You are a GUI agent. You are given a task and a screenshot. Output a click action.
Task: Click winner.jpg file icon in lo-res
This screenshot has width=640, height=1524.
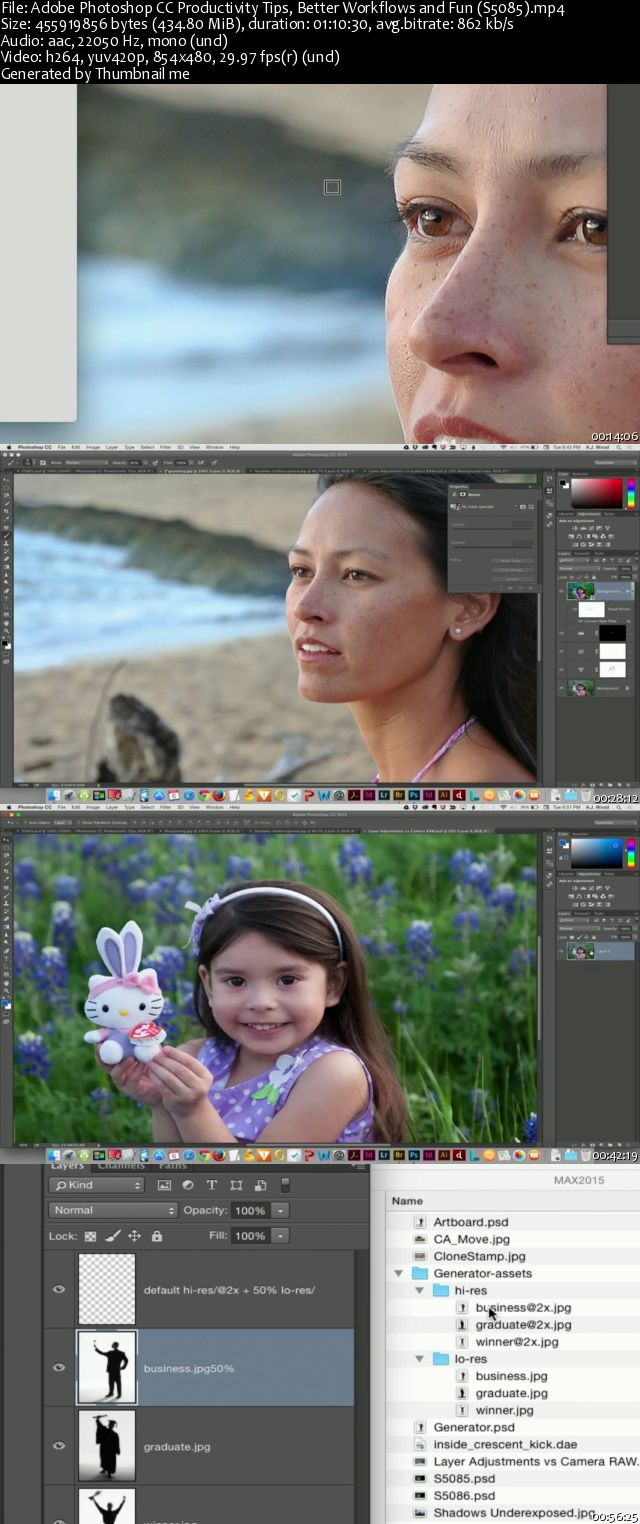point(462,1410)
